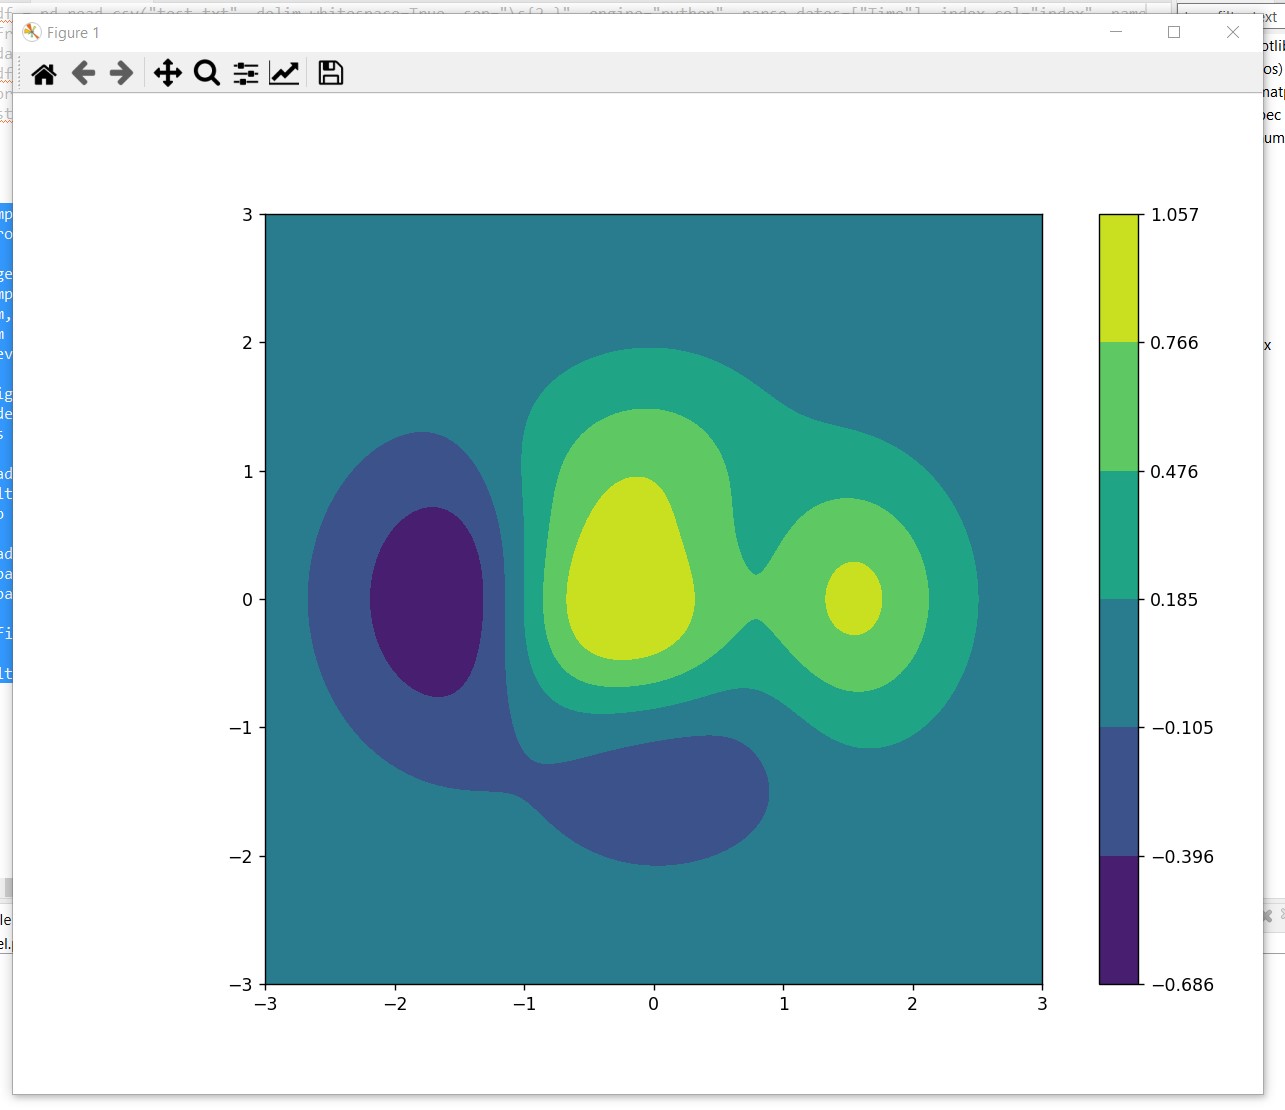Click the Figure 1 window title text

73,33
